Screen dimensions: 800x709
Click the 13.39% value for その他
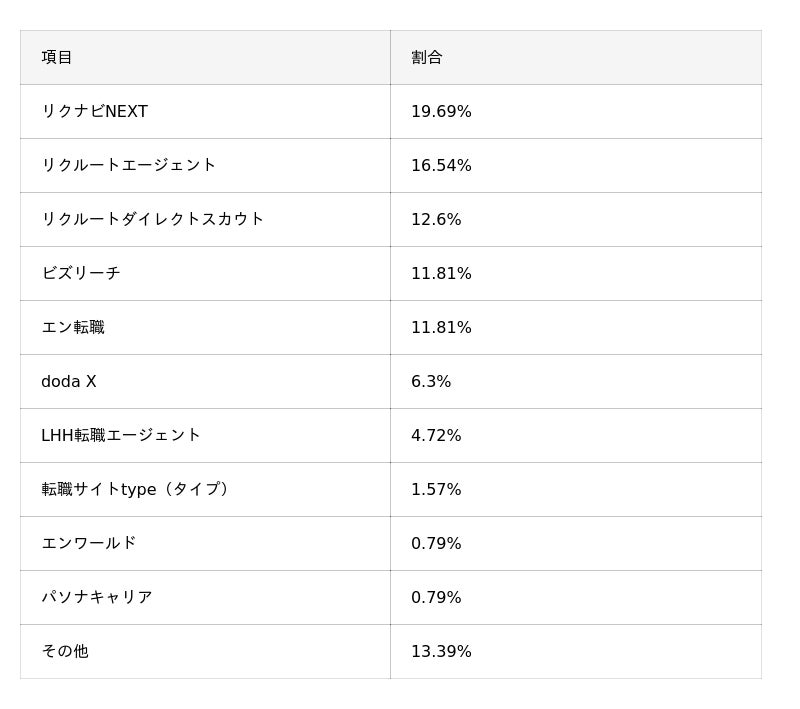click(x=441, y=651)
